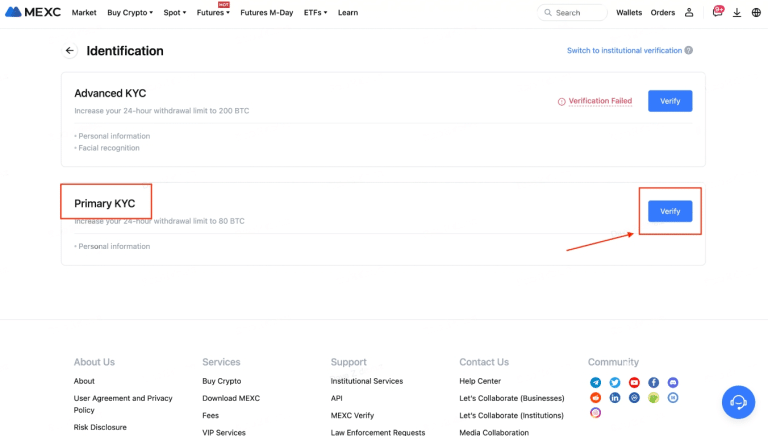Screen dimensions: 768x436
Task: Open the green CoinGecko community icon
Action: pos(653,398)
